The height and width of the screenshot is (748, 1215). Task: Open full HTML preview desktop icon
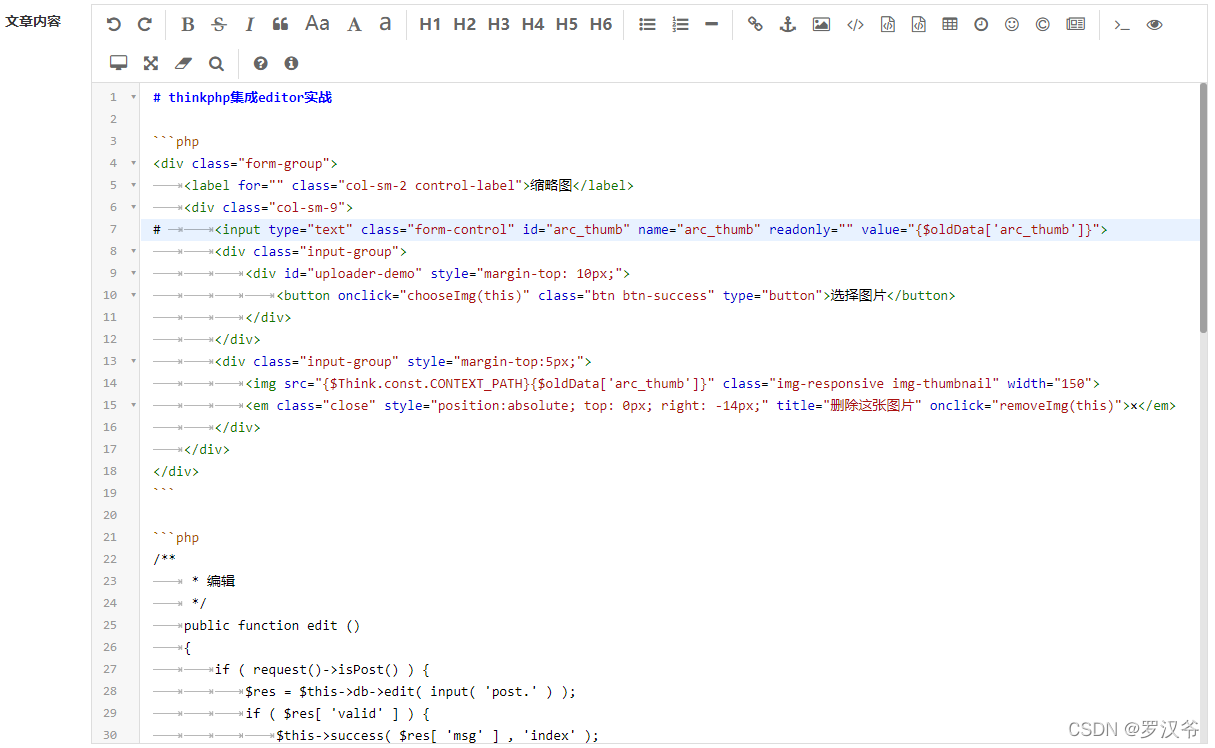click(x=119, y=63)
